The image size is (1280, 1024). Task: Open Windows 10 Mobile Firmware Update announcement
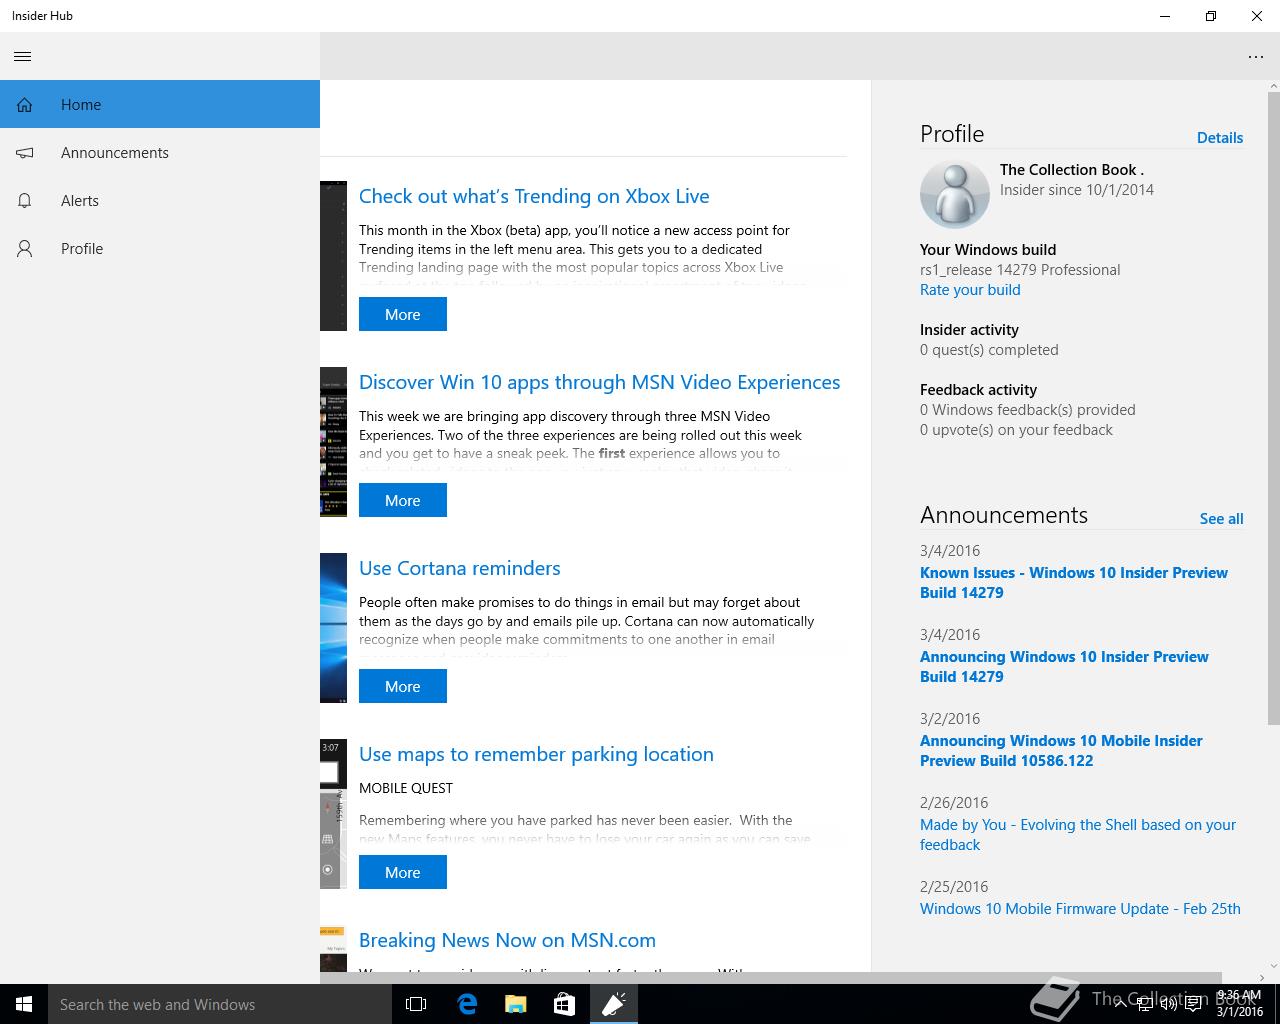pos(1080,909)
